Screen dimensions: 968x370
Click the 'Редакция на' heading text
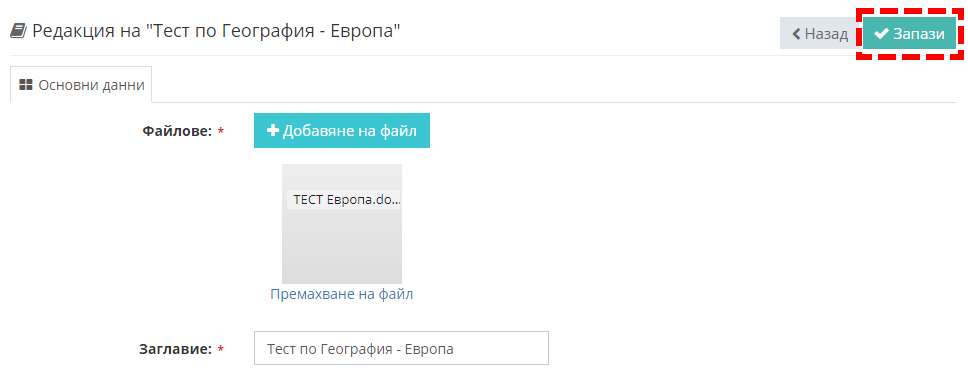pyautogui.click(x=88, y=30)
